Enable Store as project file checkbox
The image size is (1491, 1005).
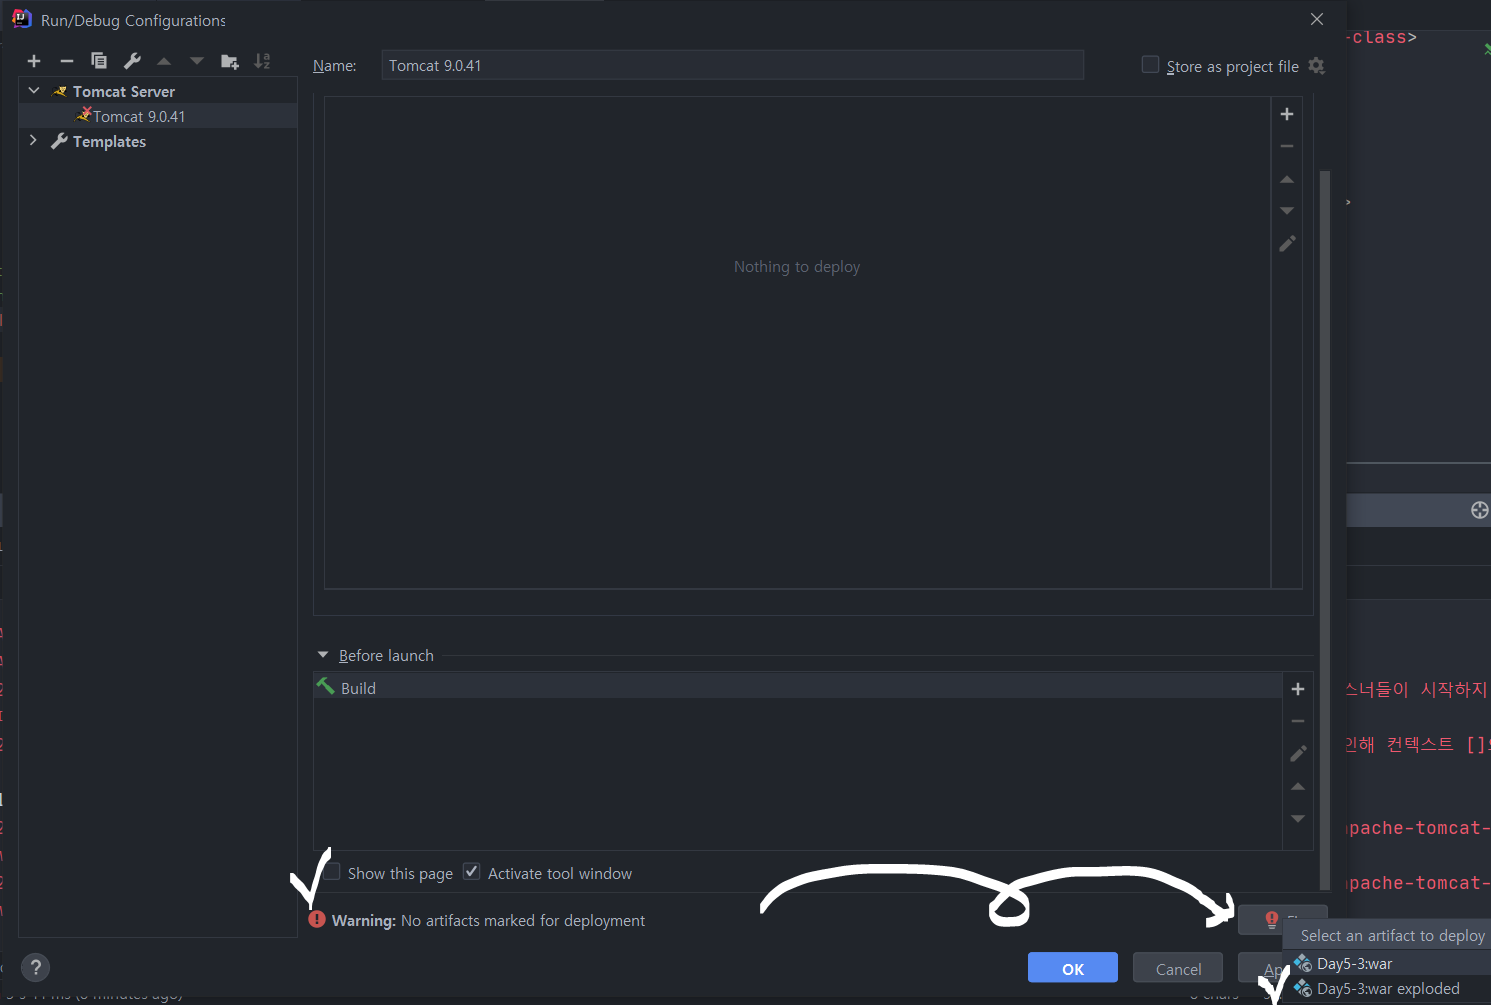(1150, 65)
